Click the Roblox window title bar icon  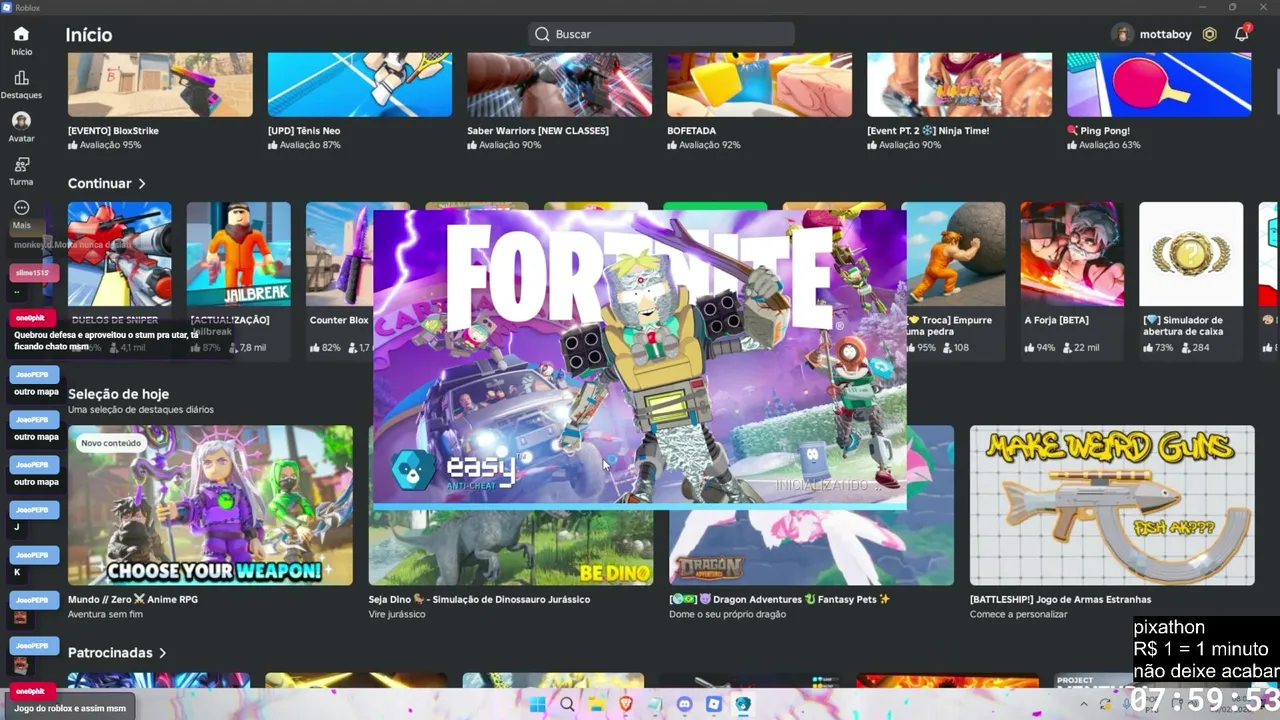[7, 7]
